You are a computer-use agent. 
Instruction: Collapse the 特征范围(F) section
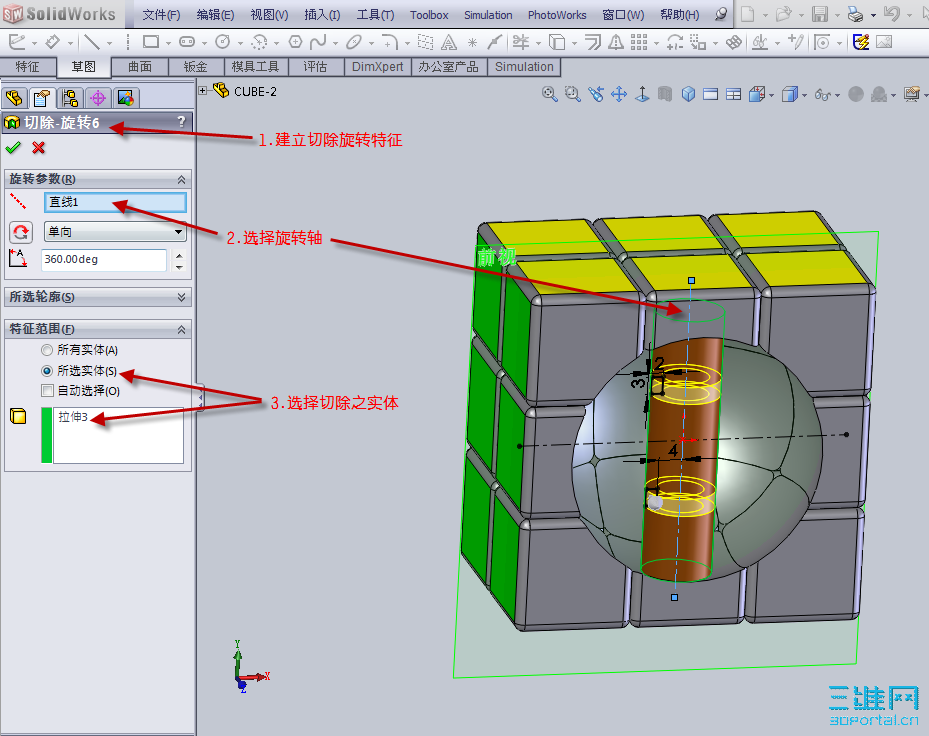[181, 329]
